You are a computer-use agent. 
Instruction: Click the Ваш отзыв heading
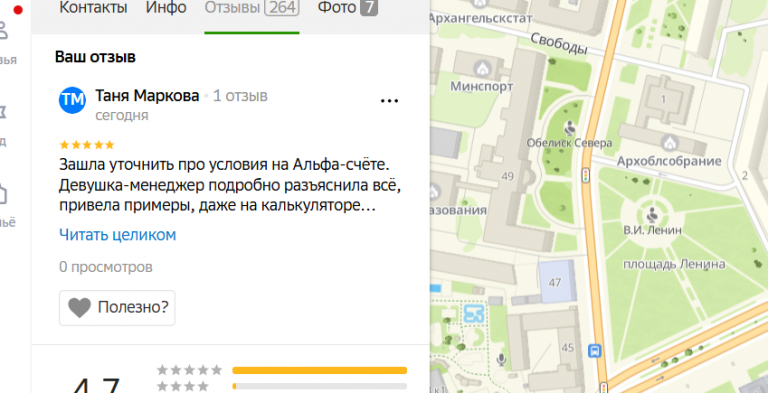click(x=95, y=57)
